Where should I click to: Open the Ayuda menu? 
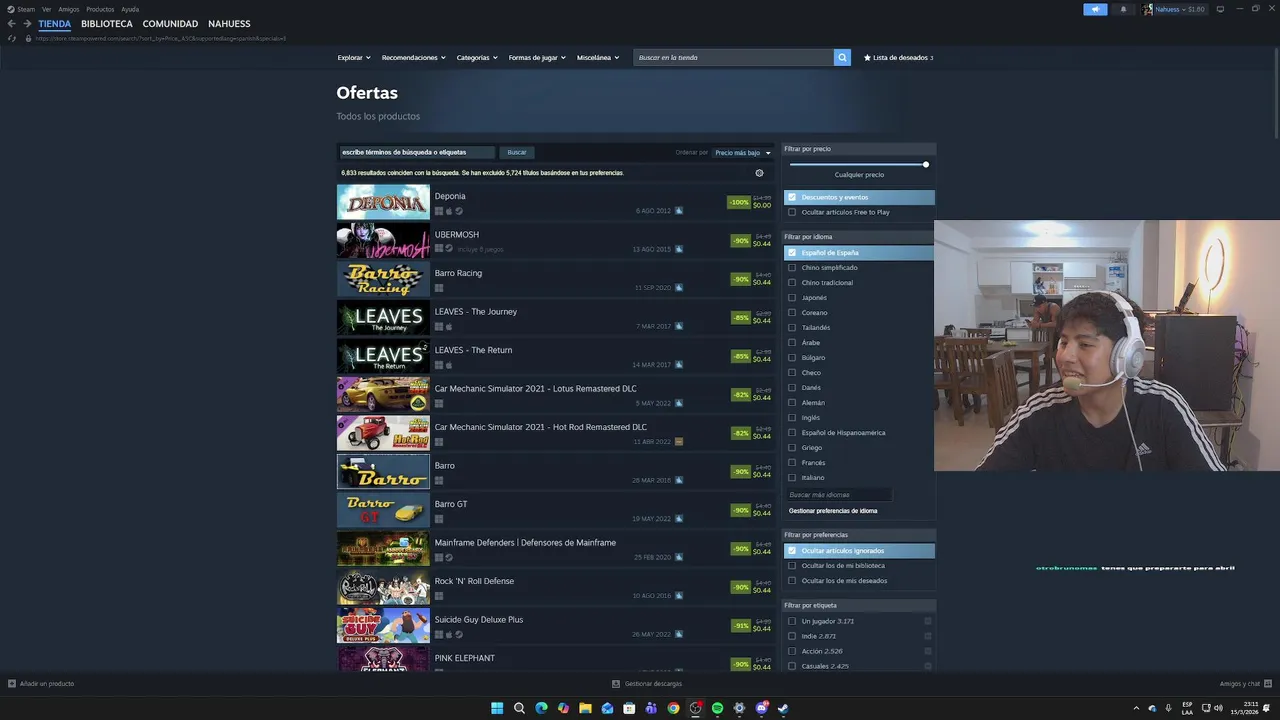pos(130,9)
